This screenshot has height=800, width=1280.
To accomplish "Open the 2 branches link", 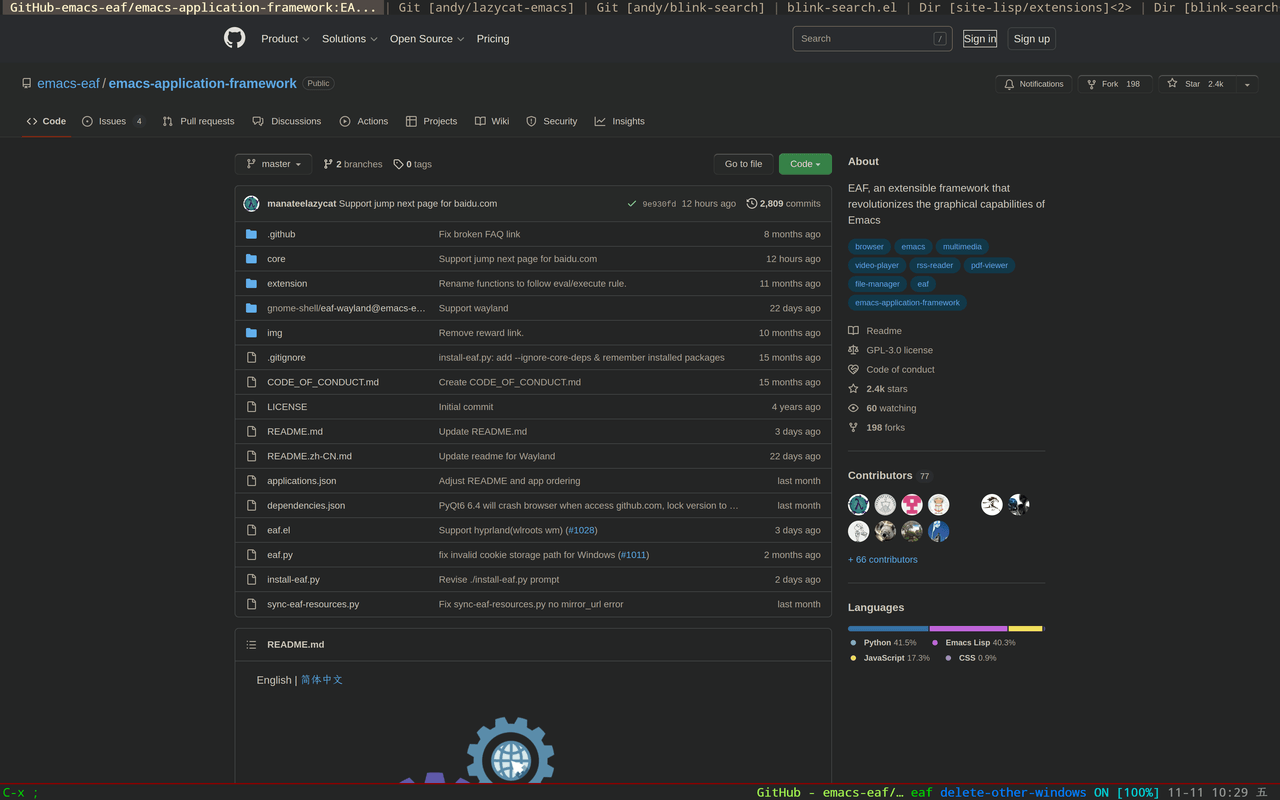I will tap(353, 164).
